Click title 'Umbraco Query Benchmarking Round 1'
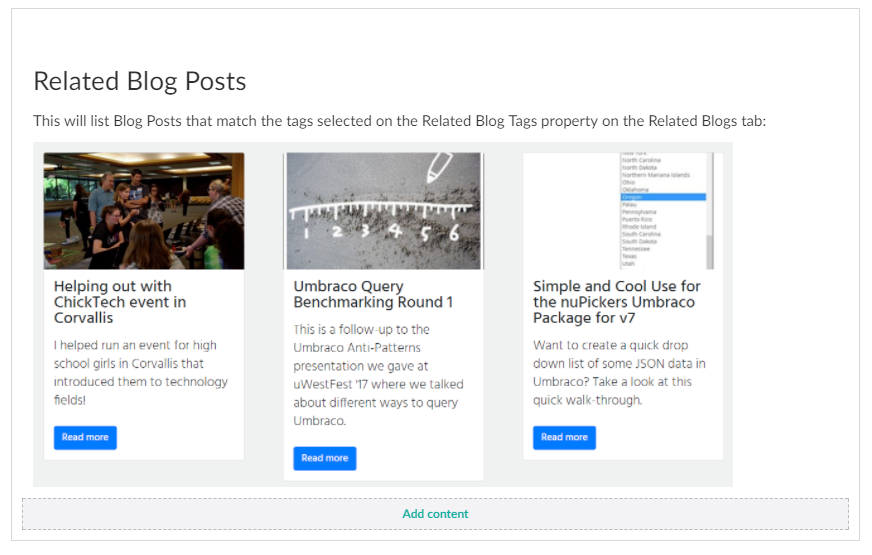The image size is (872, 555). [373, 294]
